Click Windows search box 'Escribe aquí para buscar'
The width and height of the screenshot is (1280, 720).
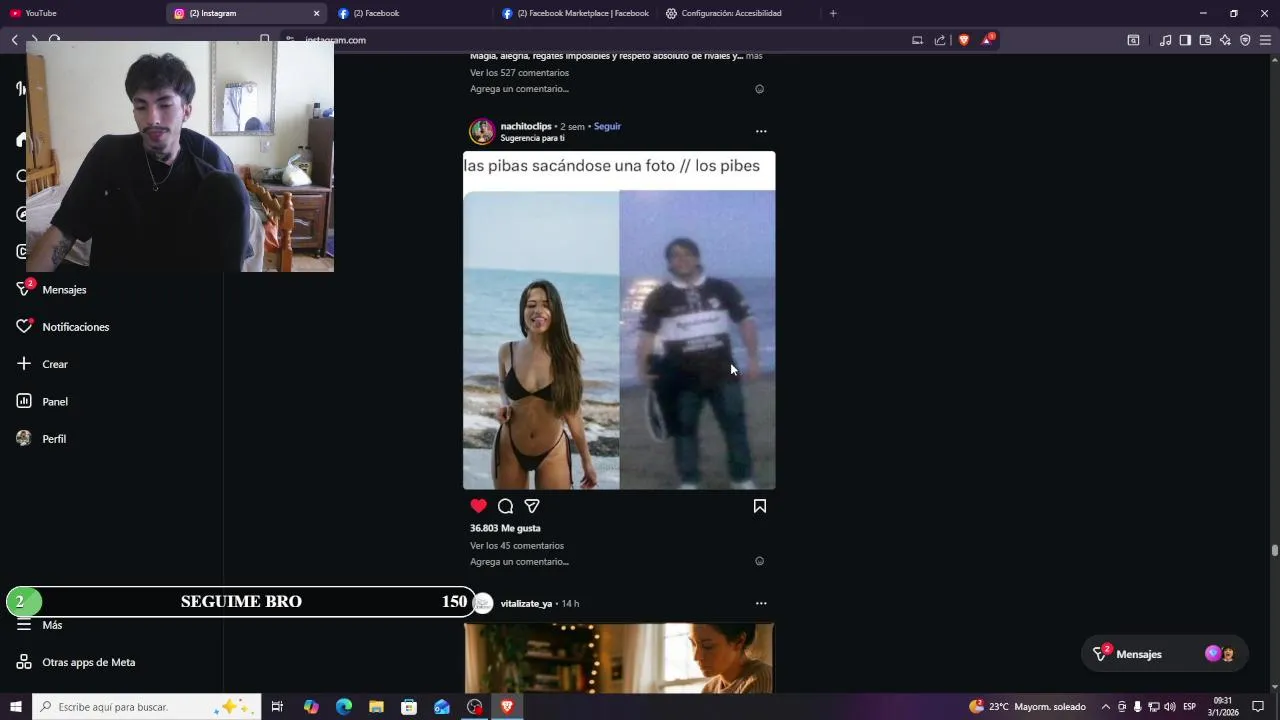(147, 707)
